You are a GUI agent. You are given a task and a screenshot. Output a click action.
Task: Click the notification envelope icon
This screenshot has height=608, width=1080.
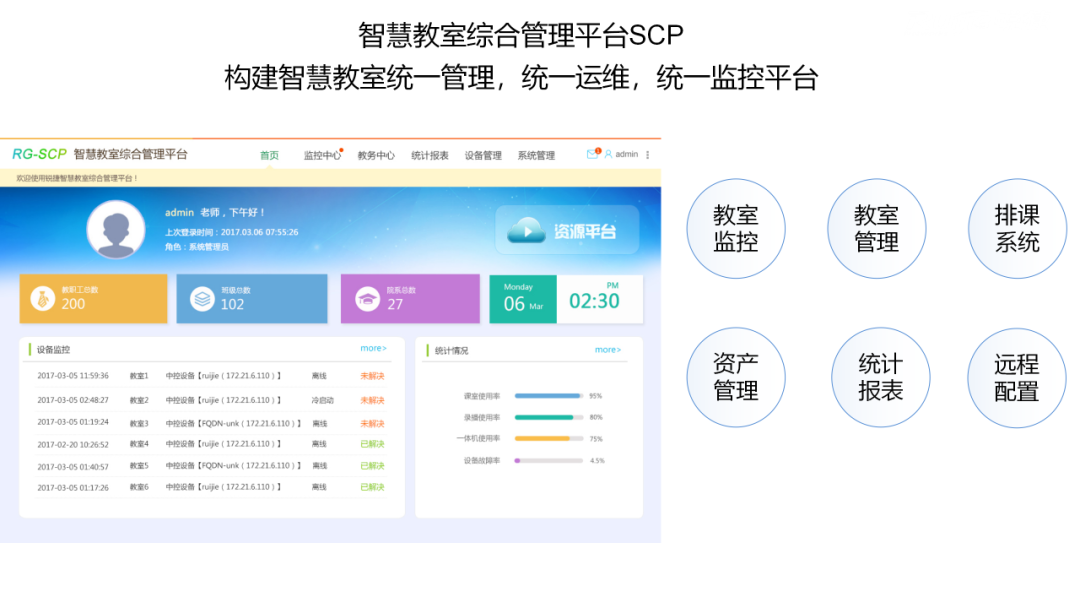591,154
